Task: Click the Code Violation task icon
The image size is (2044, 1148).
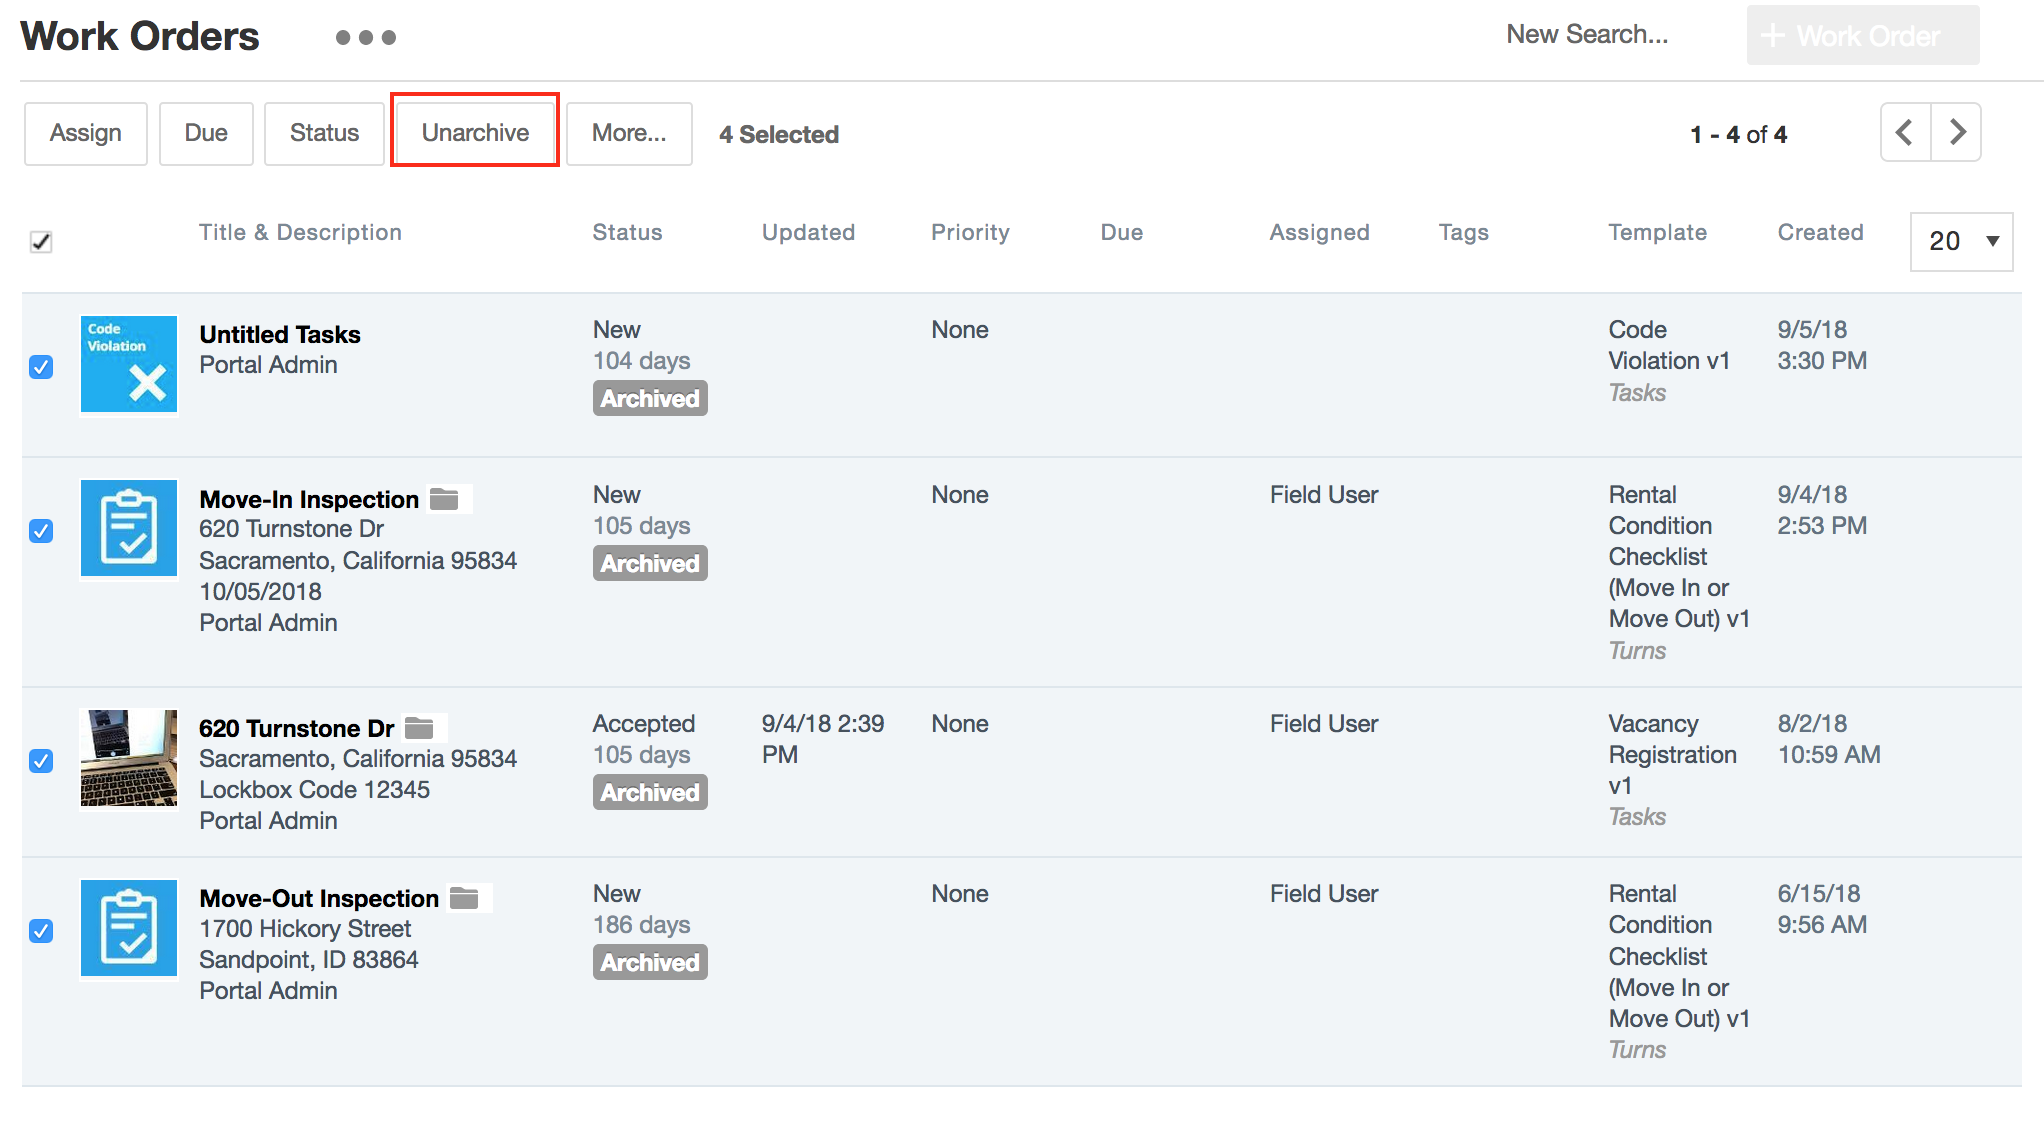Action: tap(129, 364)
